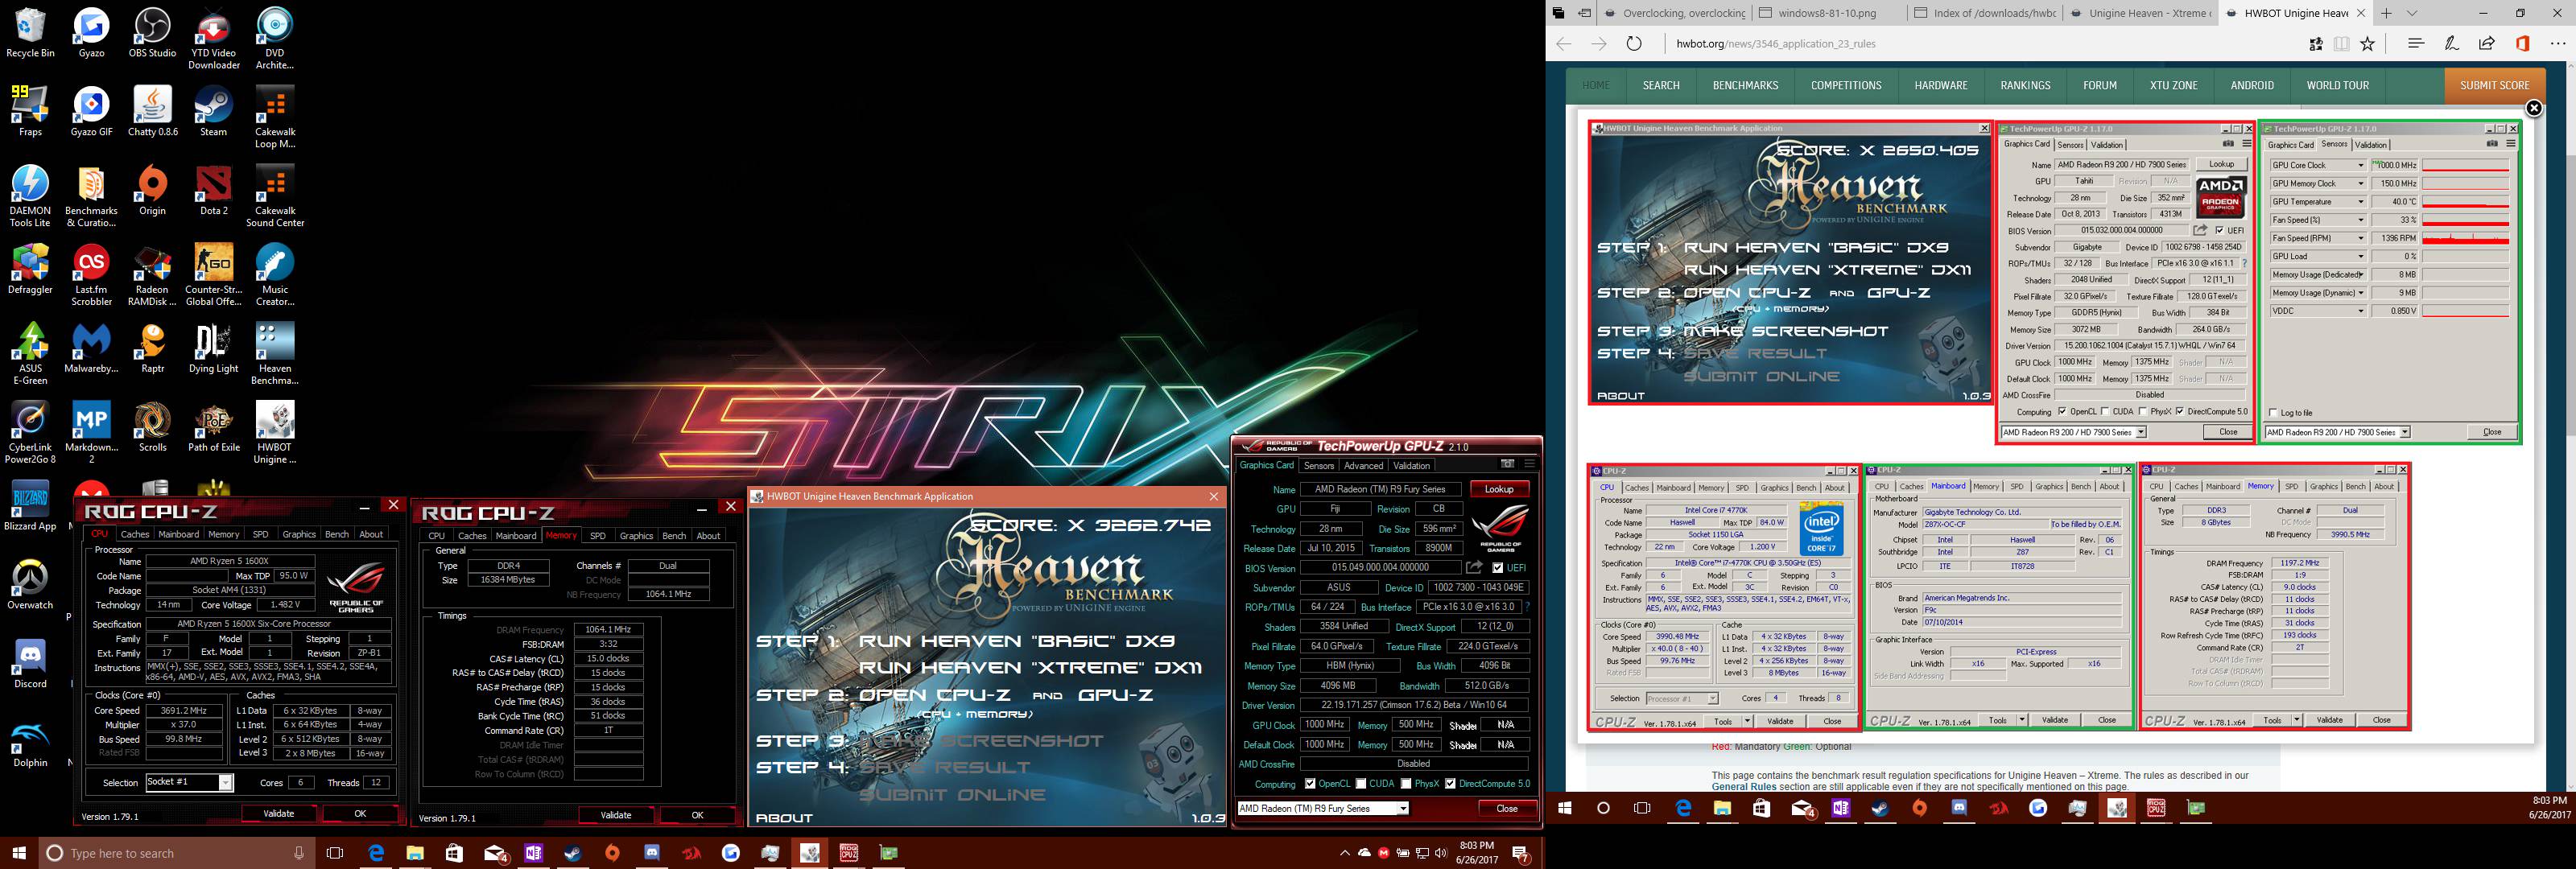This screenshot has width=2576, height=869.
Task: Check the PhysX box in ROG GPU-Z
Action: click(1406, 784)
